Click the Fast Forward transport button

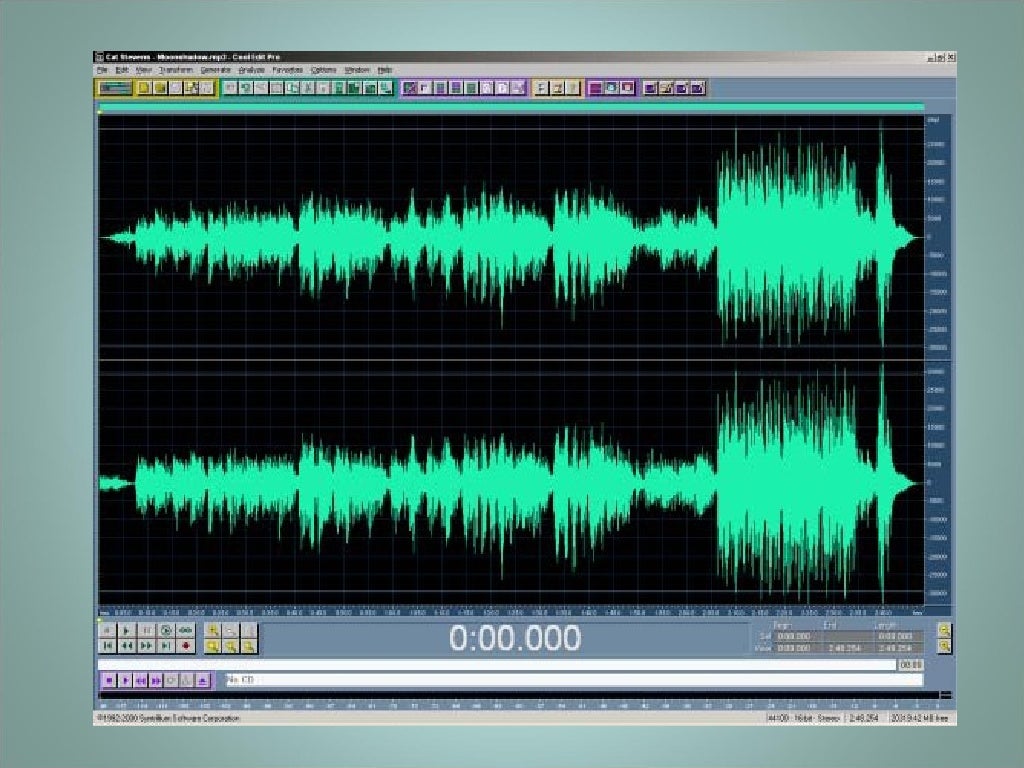coord(147,646)
